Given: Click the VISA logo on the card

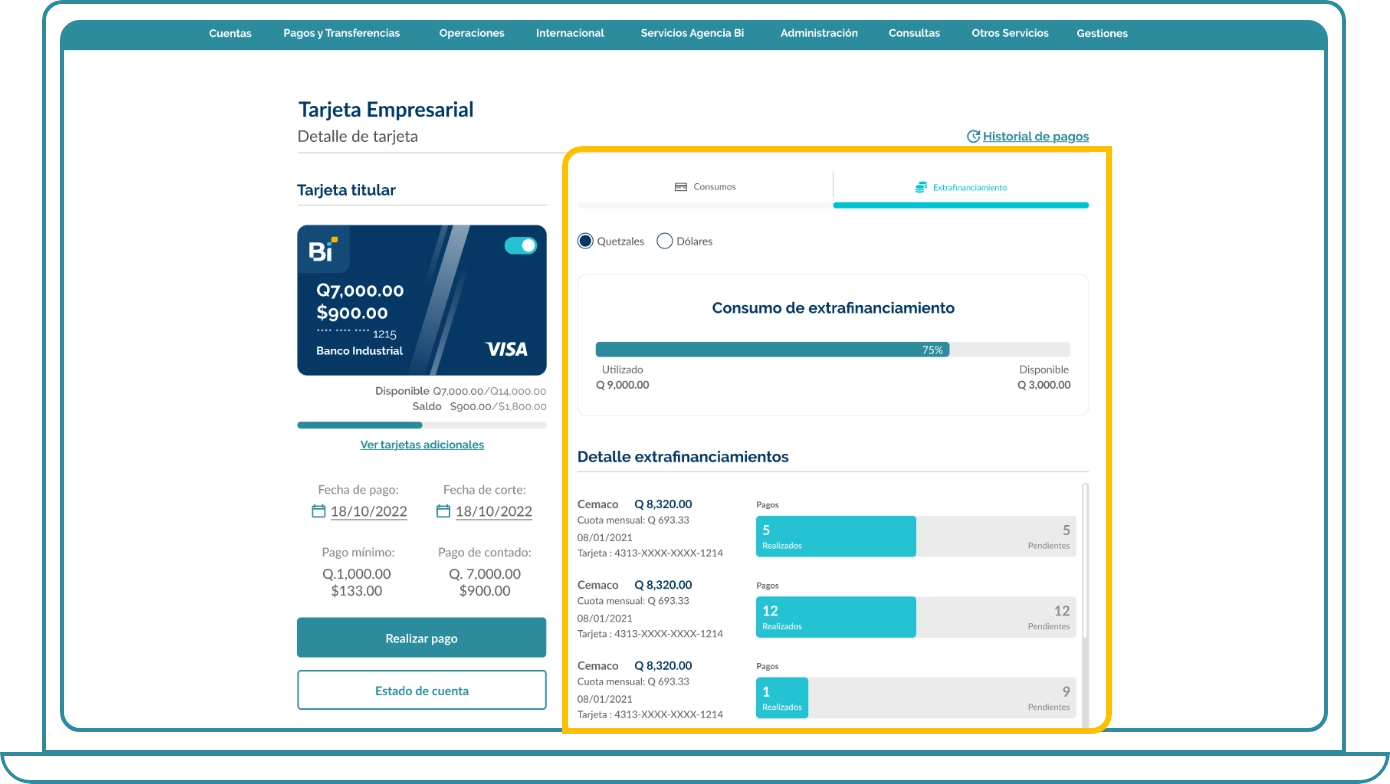Looking at the screenshot, I should point(506,350).
